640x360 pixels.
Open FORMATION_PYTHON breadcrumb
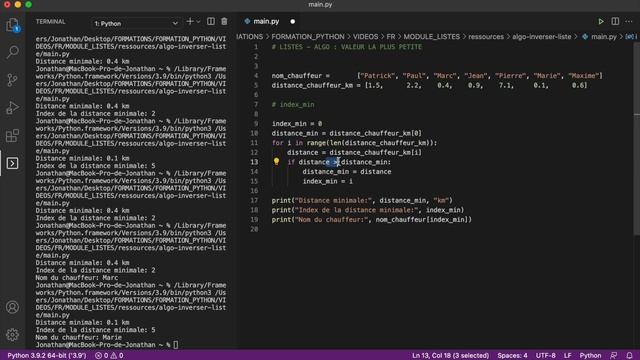308,37
